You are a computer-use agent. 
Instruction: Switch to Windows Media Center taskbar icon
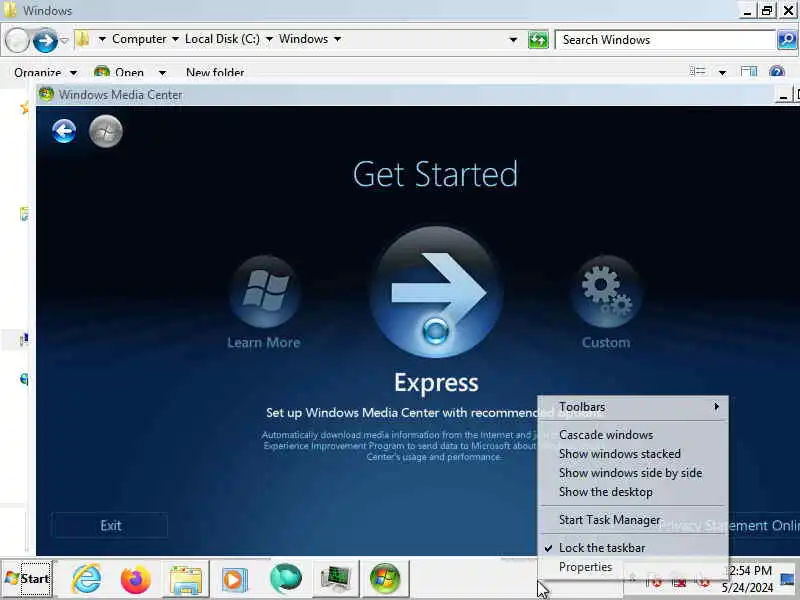point(385,579)
